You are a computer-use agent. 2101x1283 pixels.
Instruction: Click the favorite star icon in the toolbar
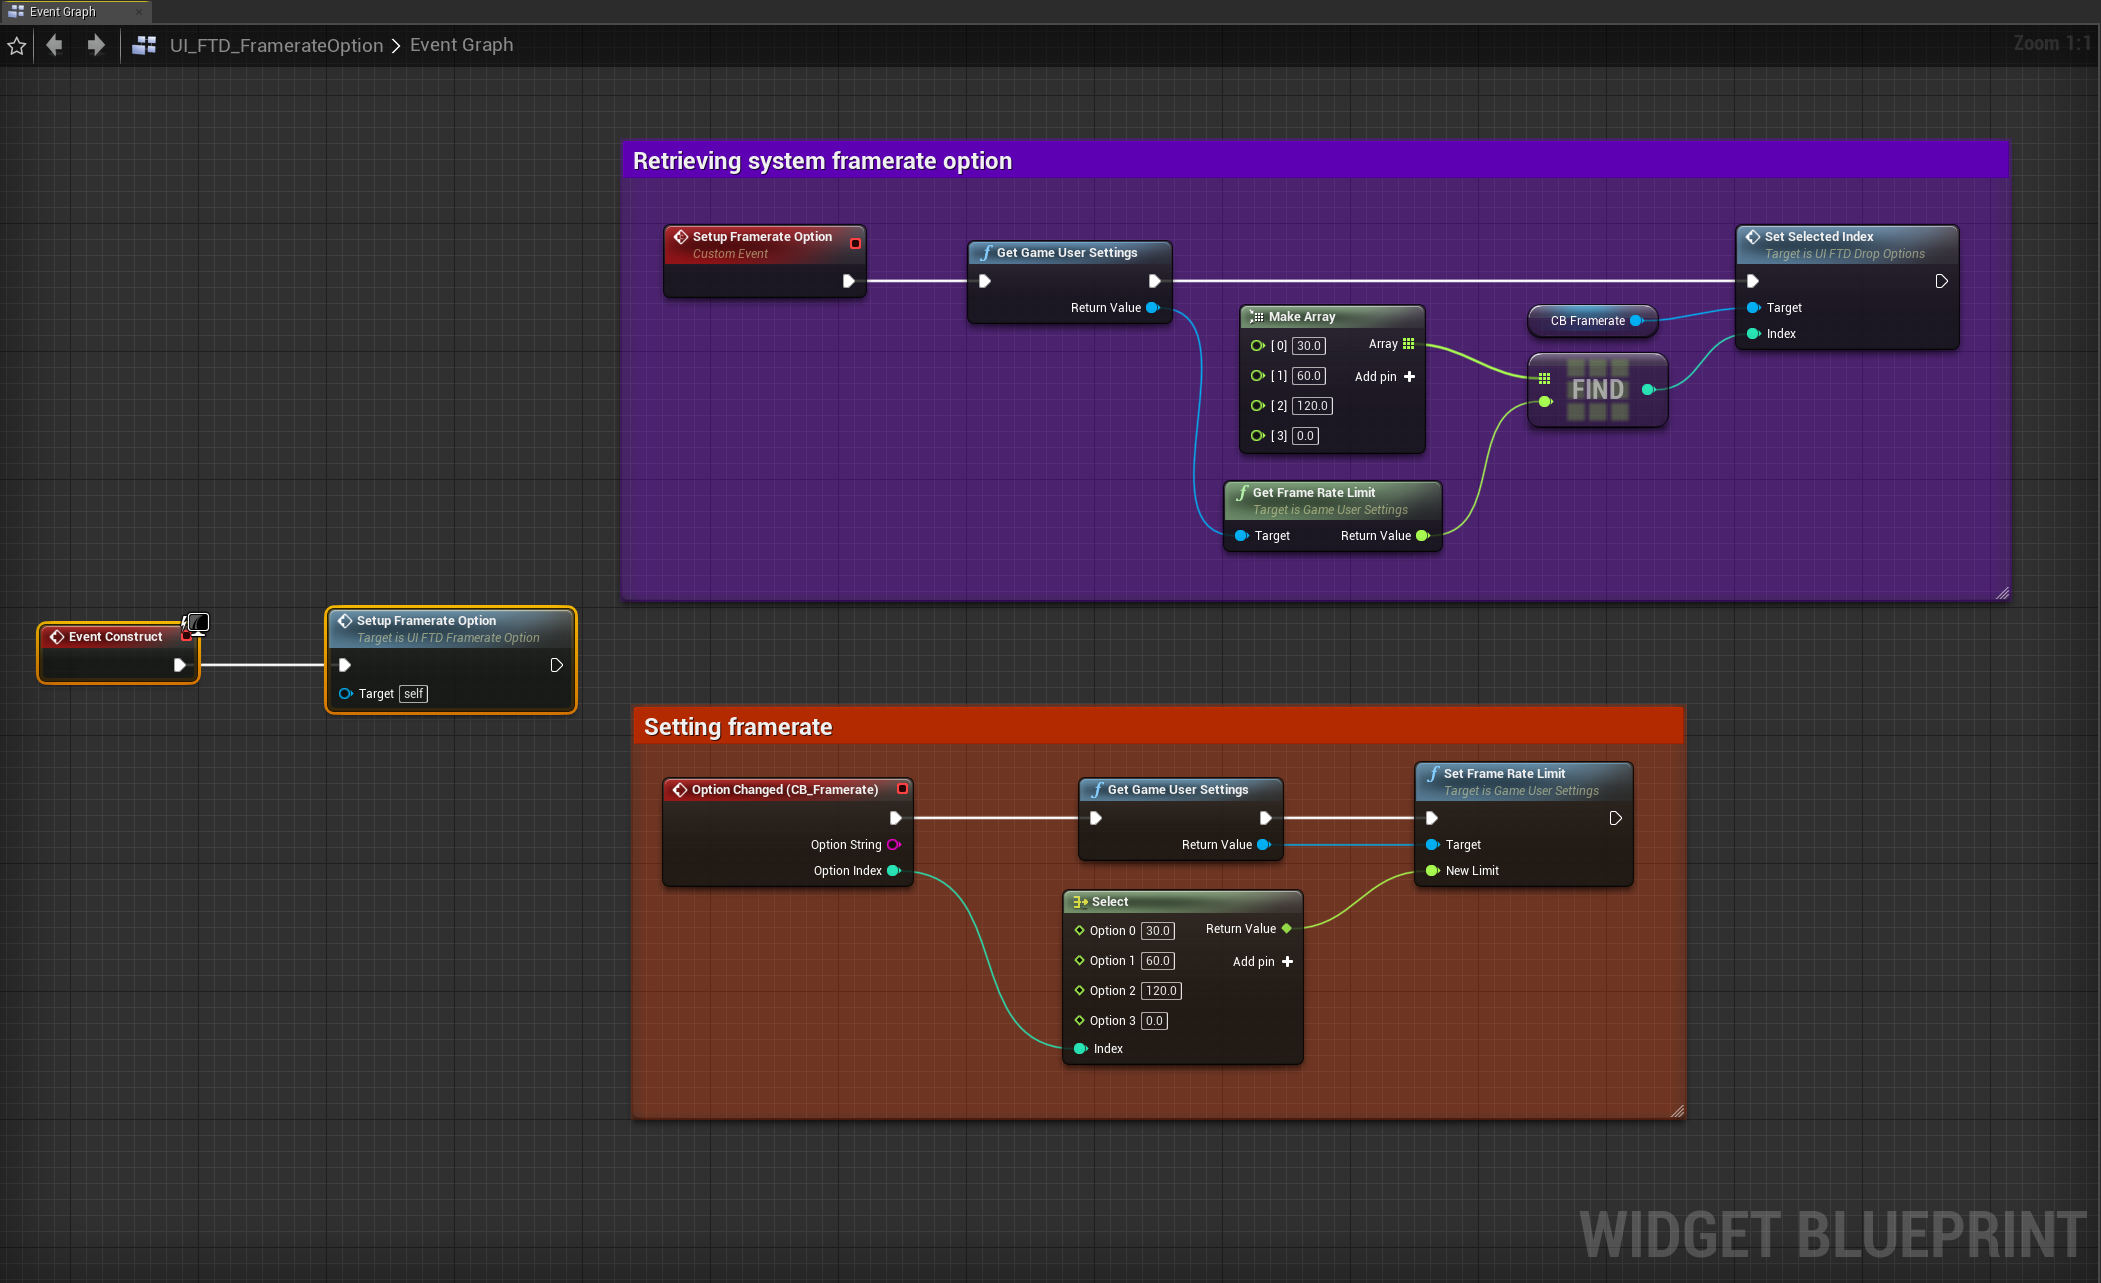coord(17,45)
